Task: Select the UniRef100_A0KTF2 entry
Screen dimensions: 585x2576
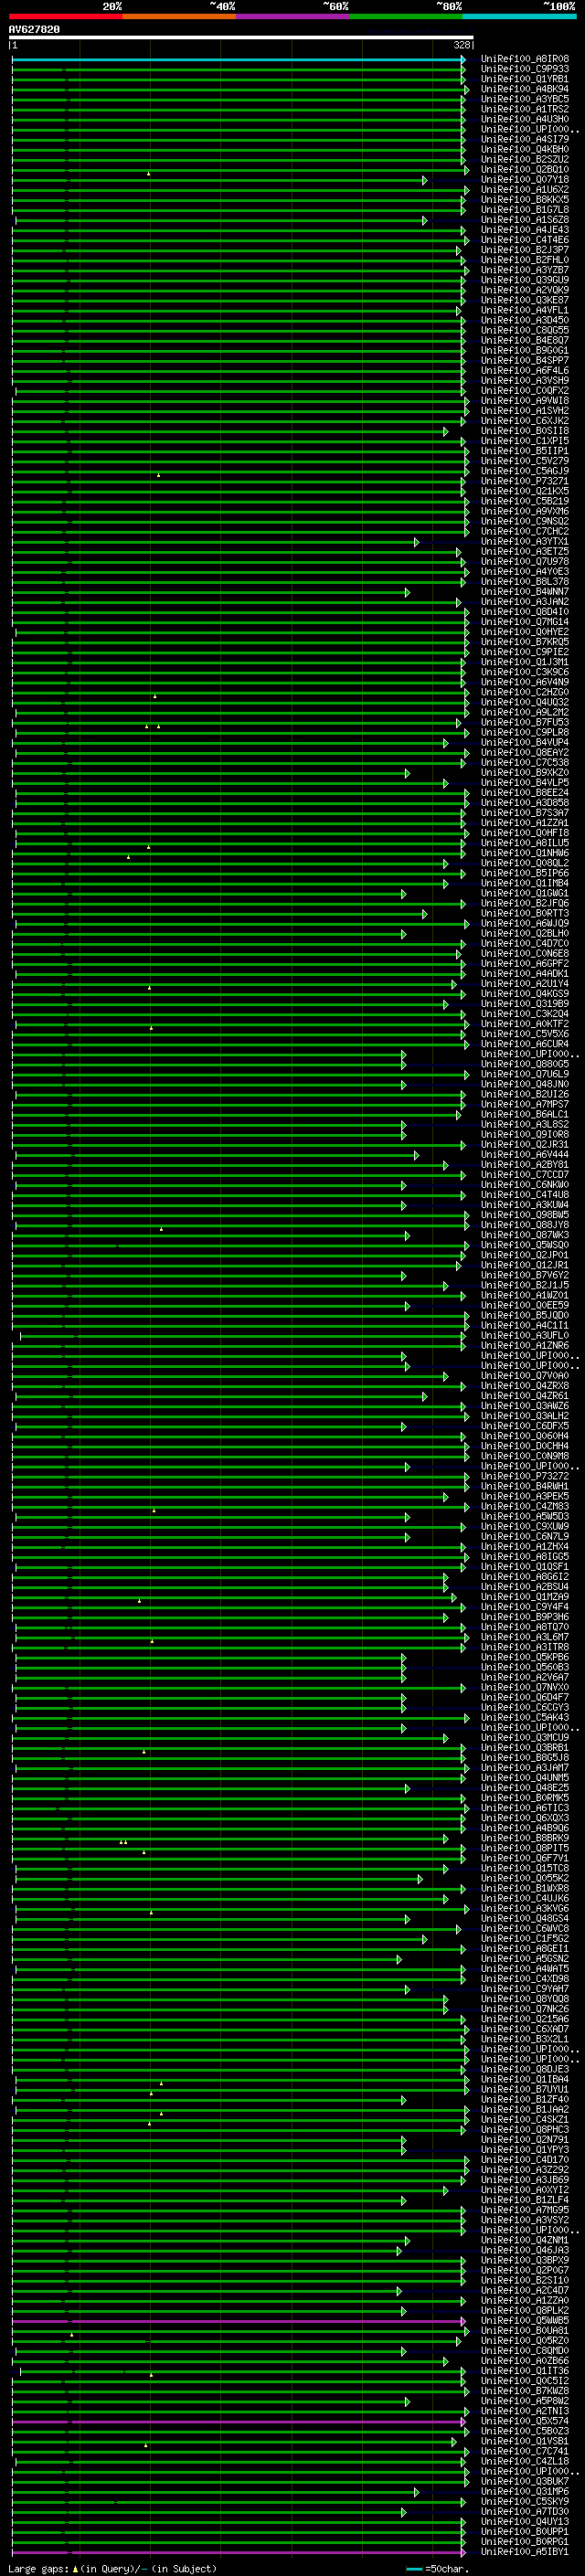Action: 525,1024
